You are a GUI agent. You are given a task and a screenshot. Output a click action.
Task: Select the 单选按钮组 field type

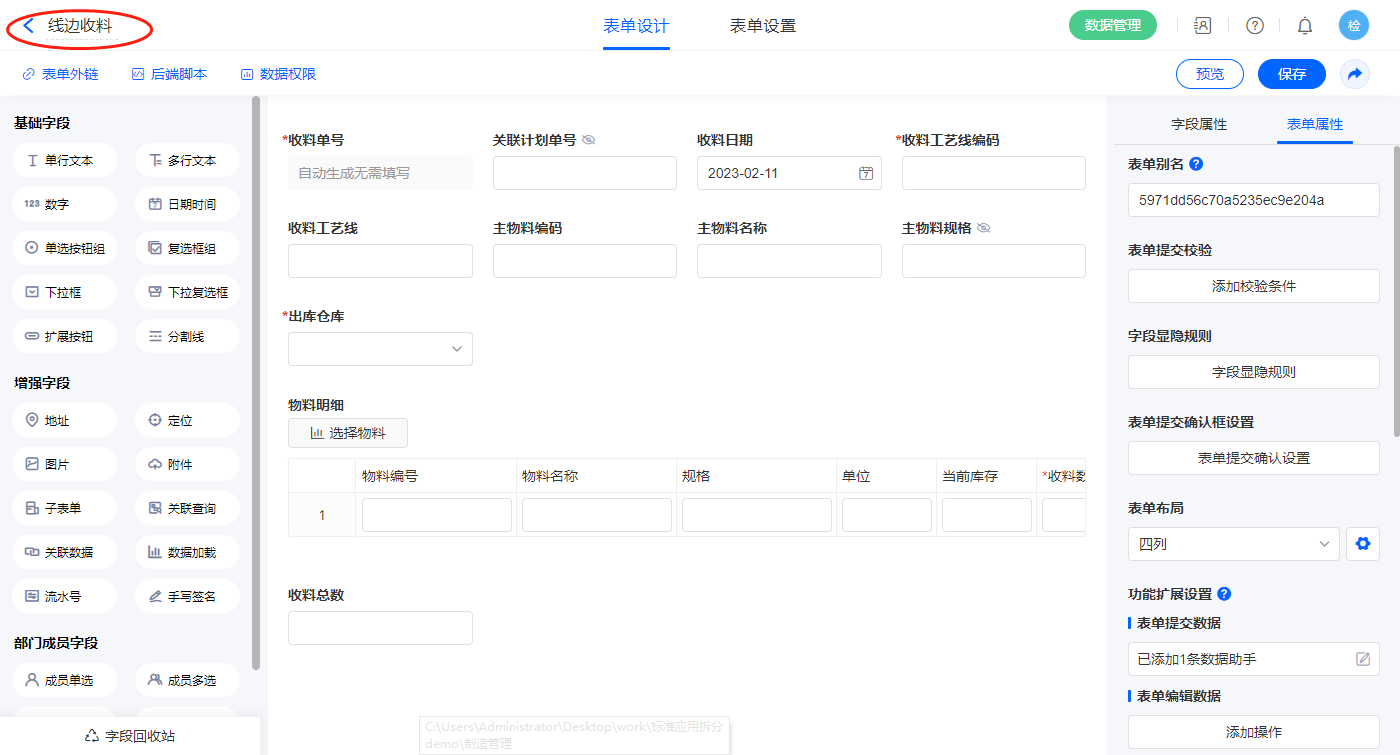tap(65, 248)
